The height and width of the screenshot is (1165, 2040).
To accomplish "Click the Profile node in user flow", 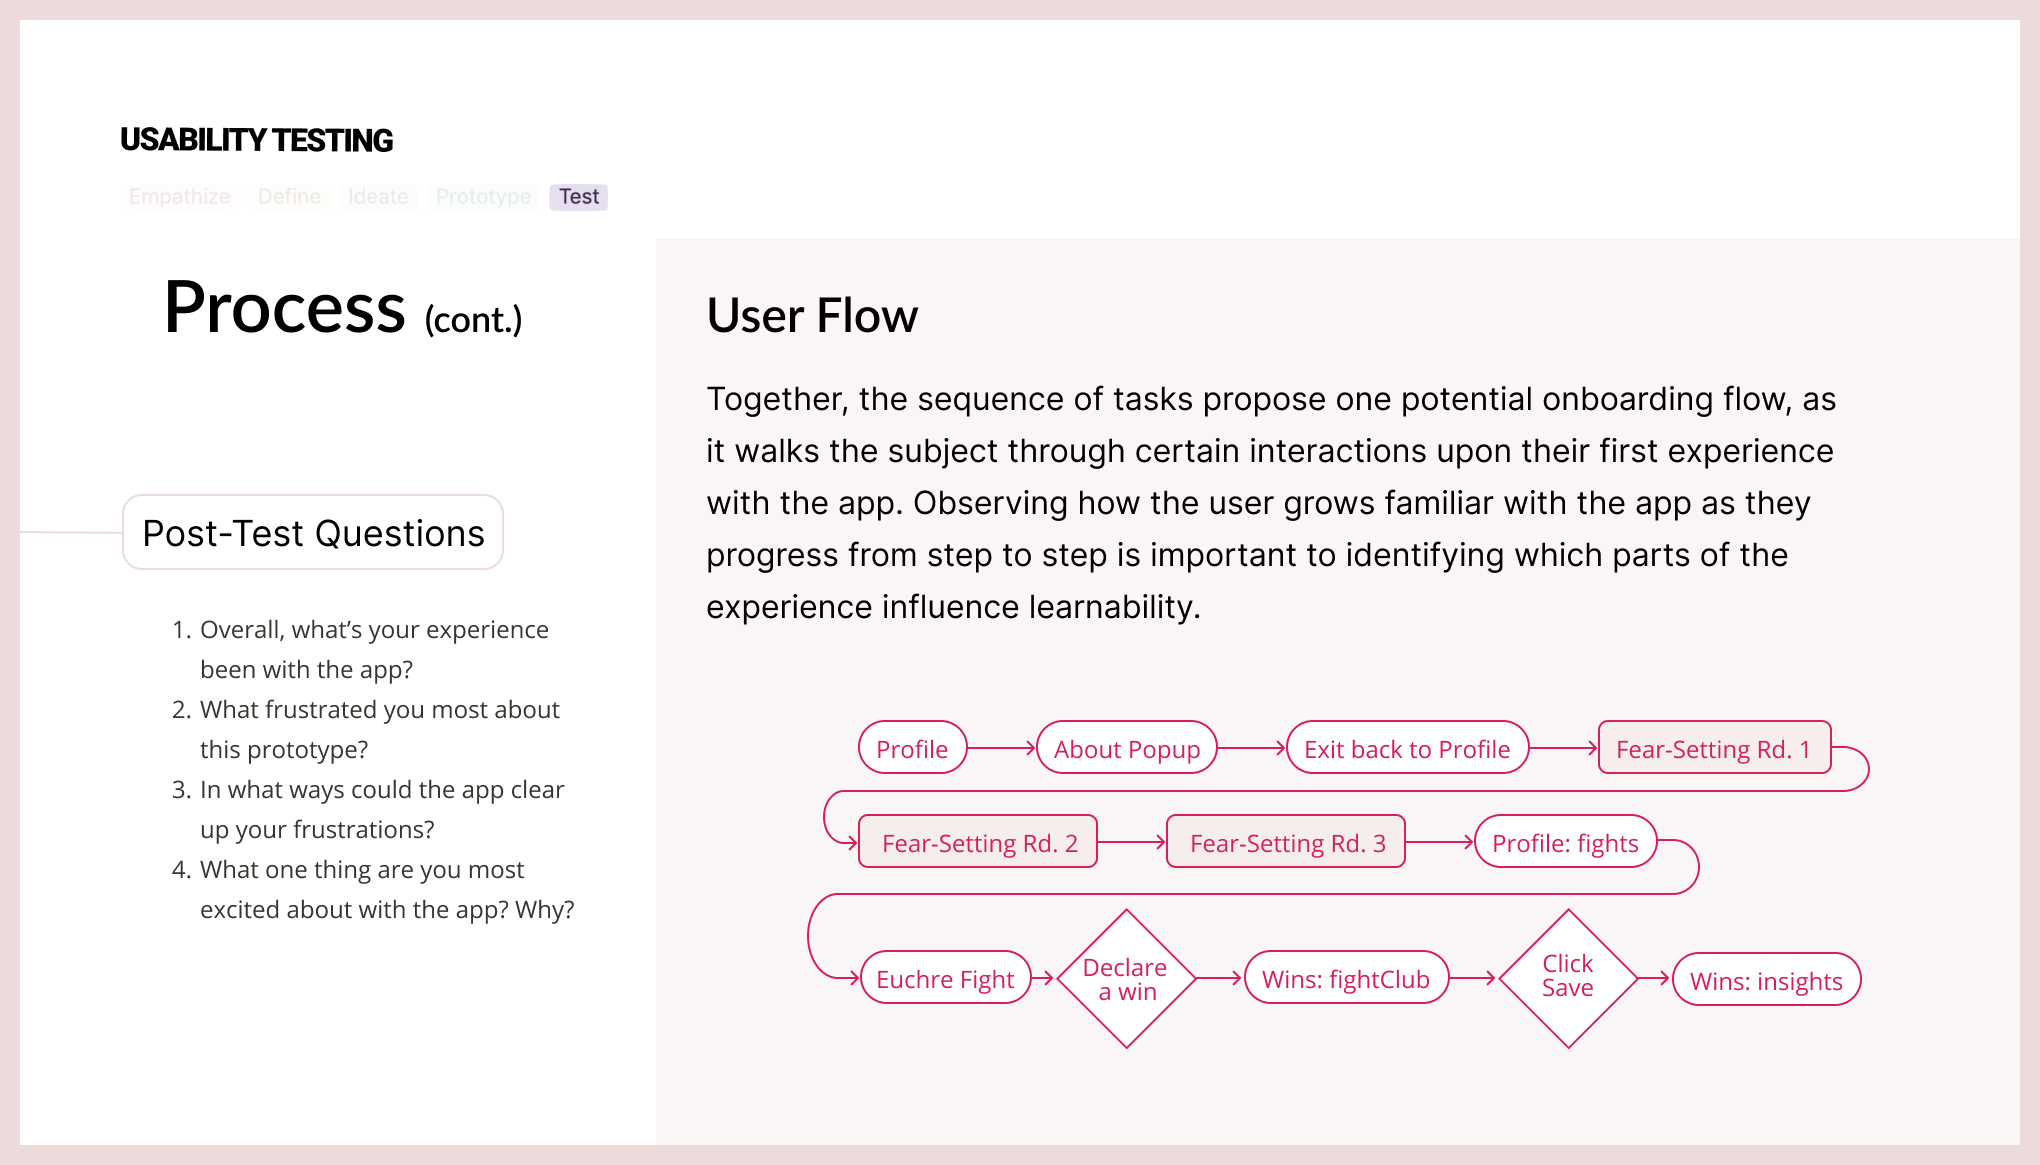I will point(912,749).
